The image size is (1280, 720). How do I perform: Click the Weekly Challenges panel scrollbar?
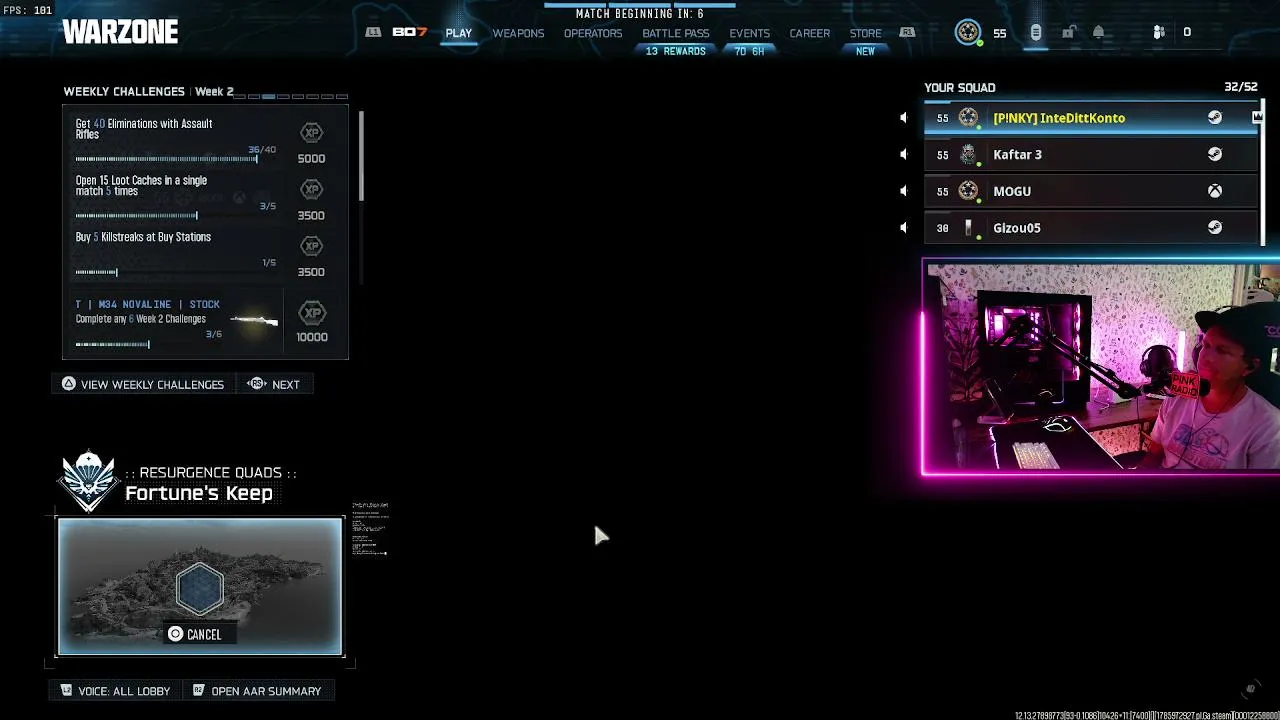click(361, 155)
